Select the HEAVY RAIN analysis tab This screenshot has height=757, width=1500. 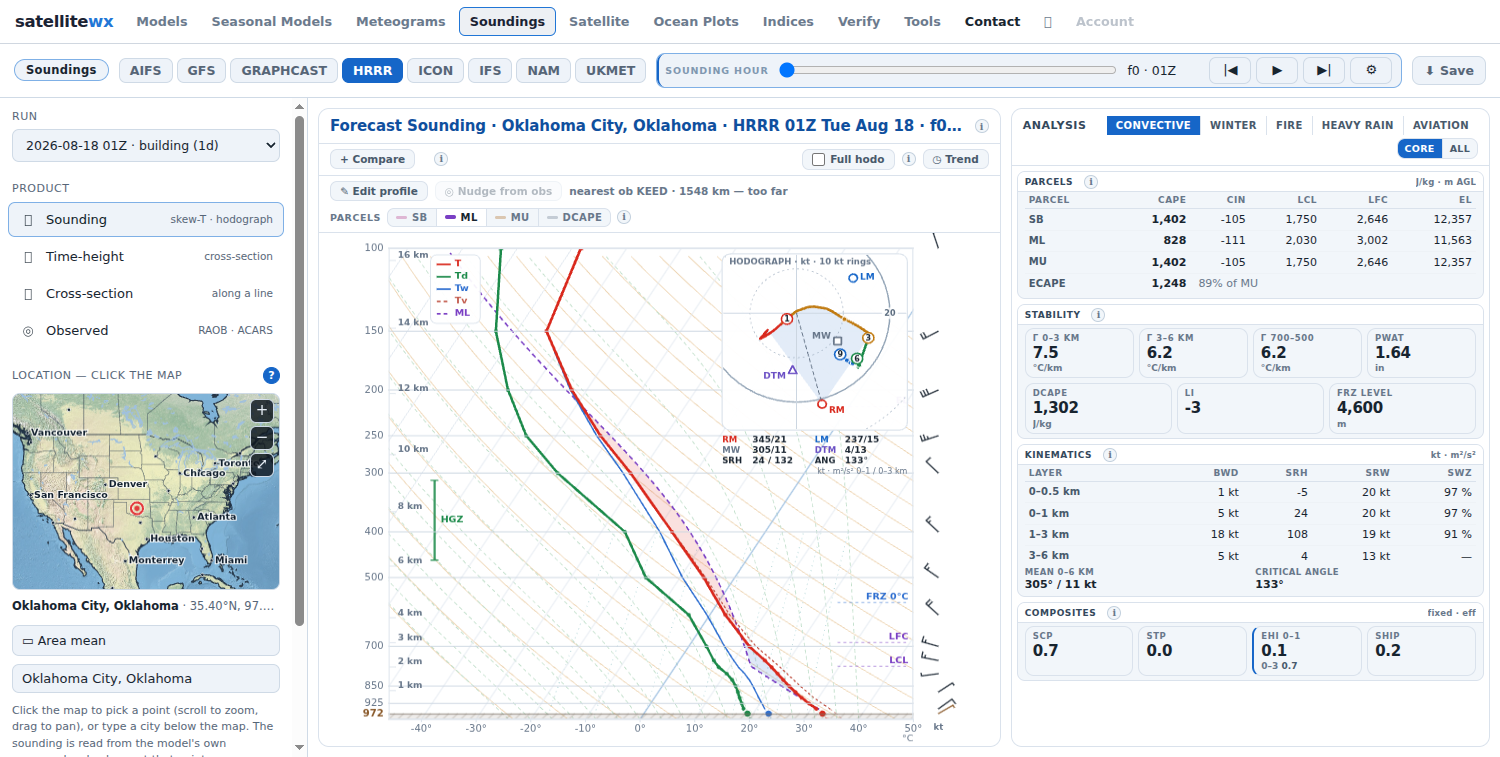[1357, 125]
